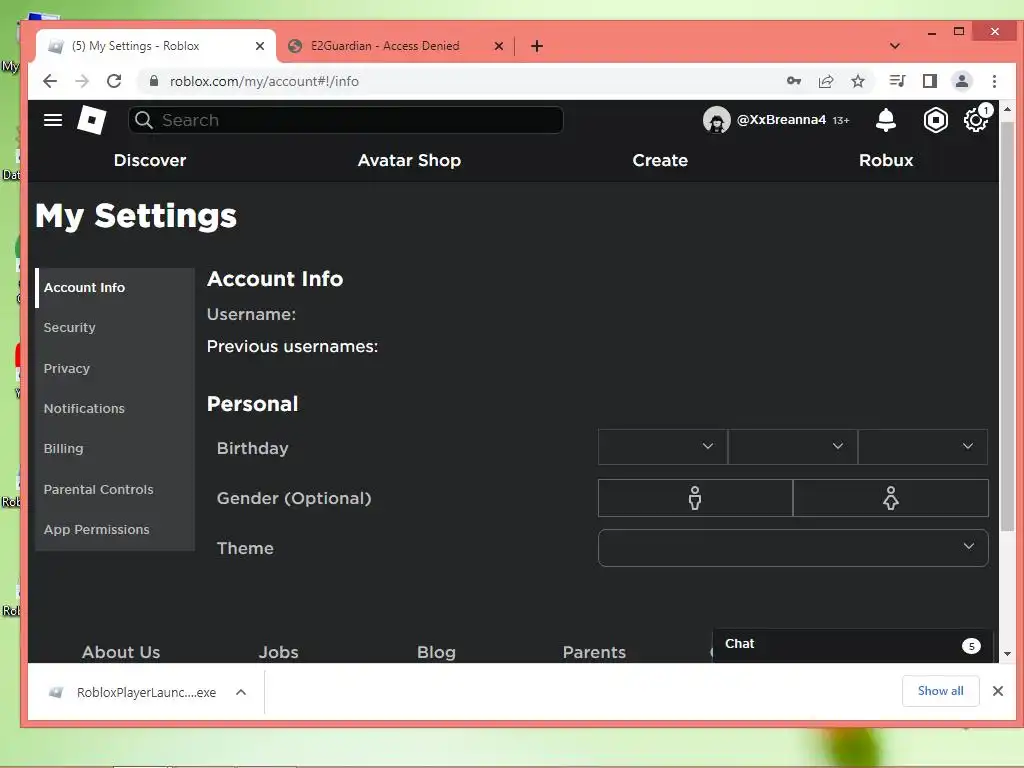The height and width of the screenshot is (768, 1024).
Task: Open the Billing settings section
Action: click(115, 449)
